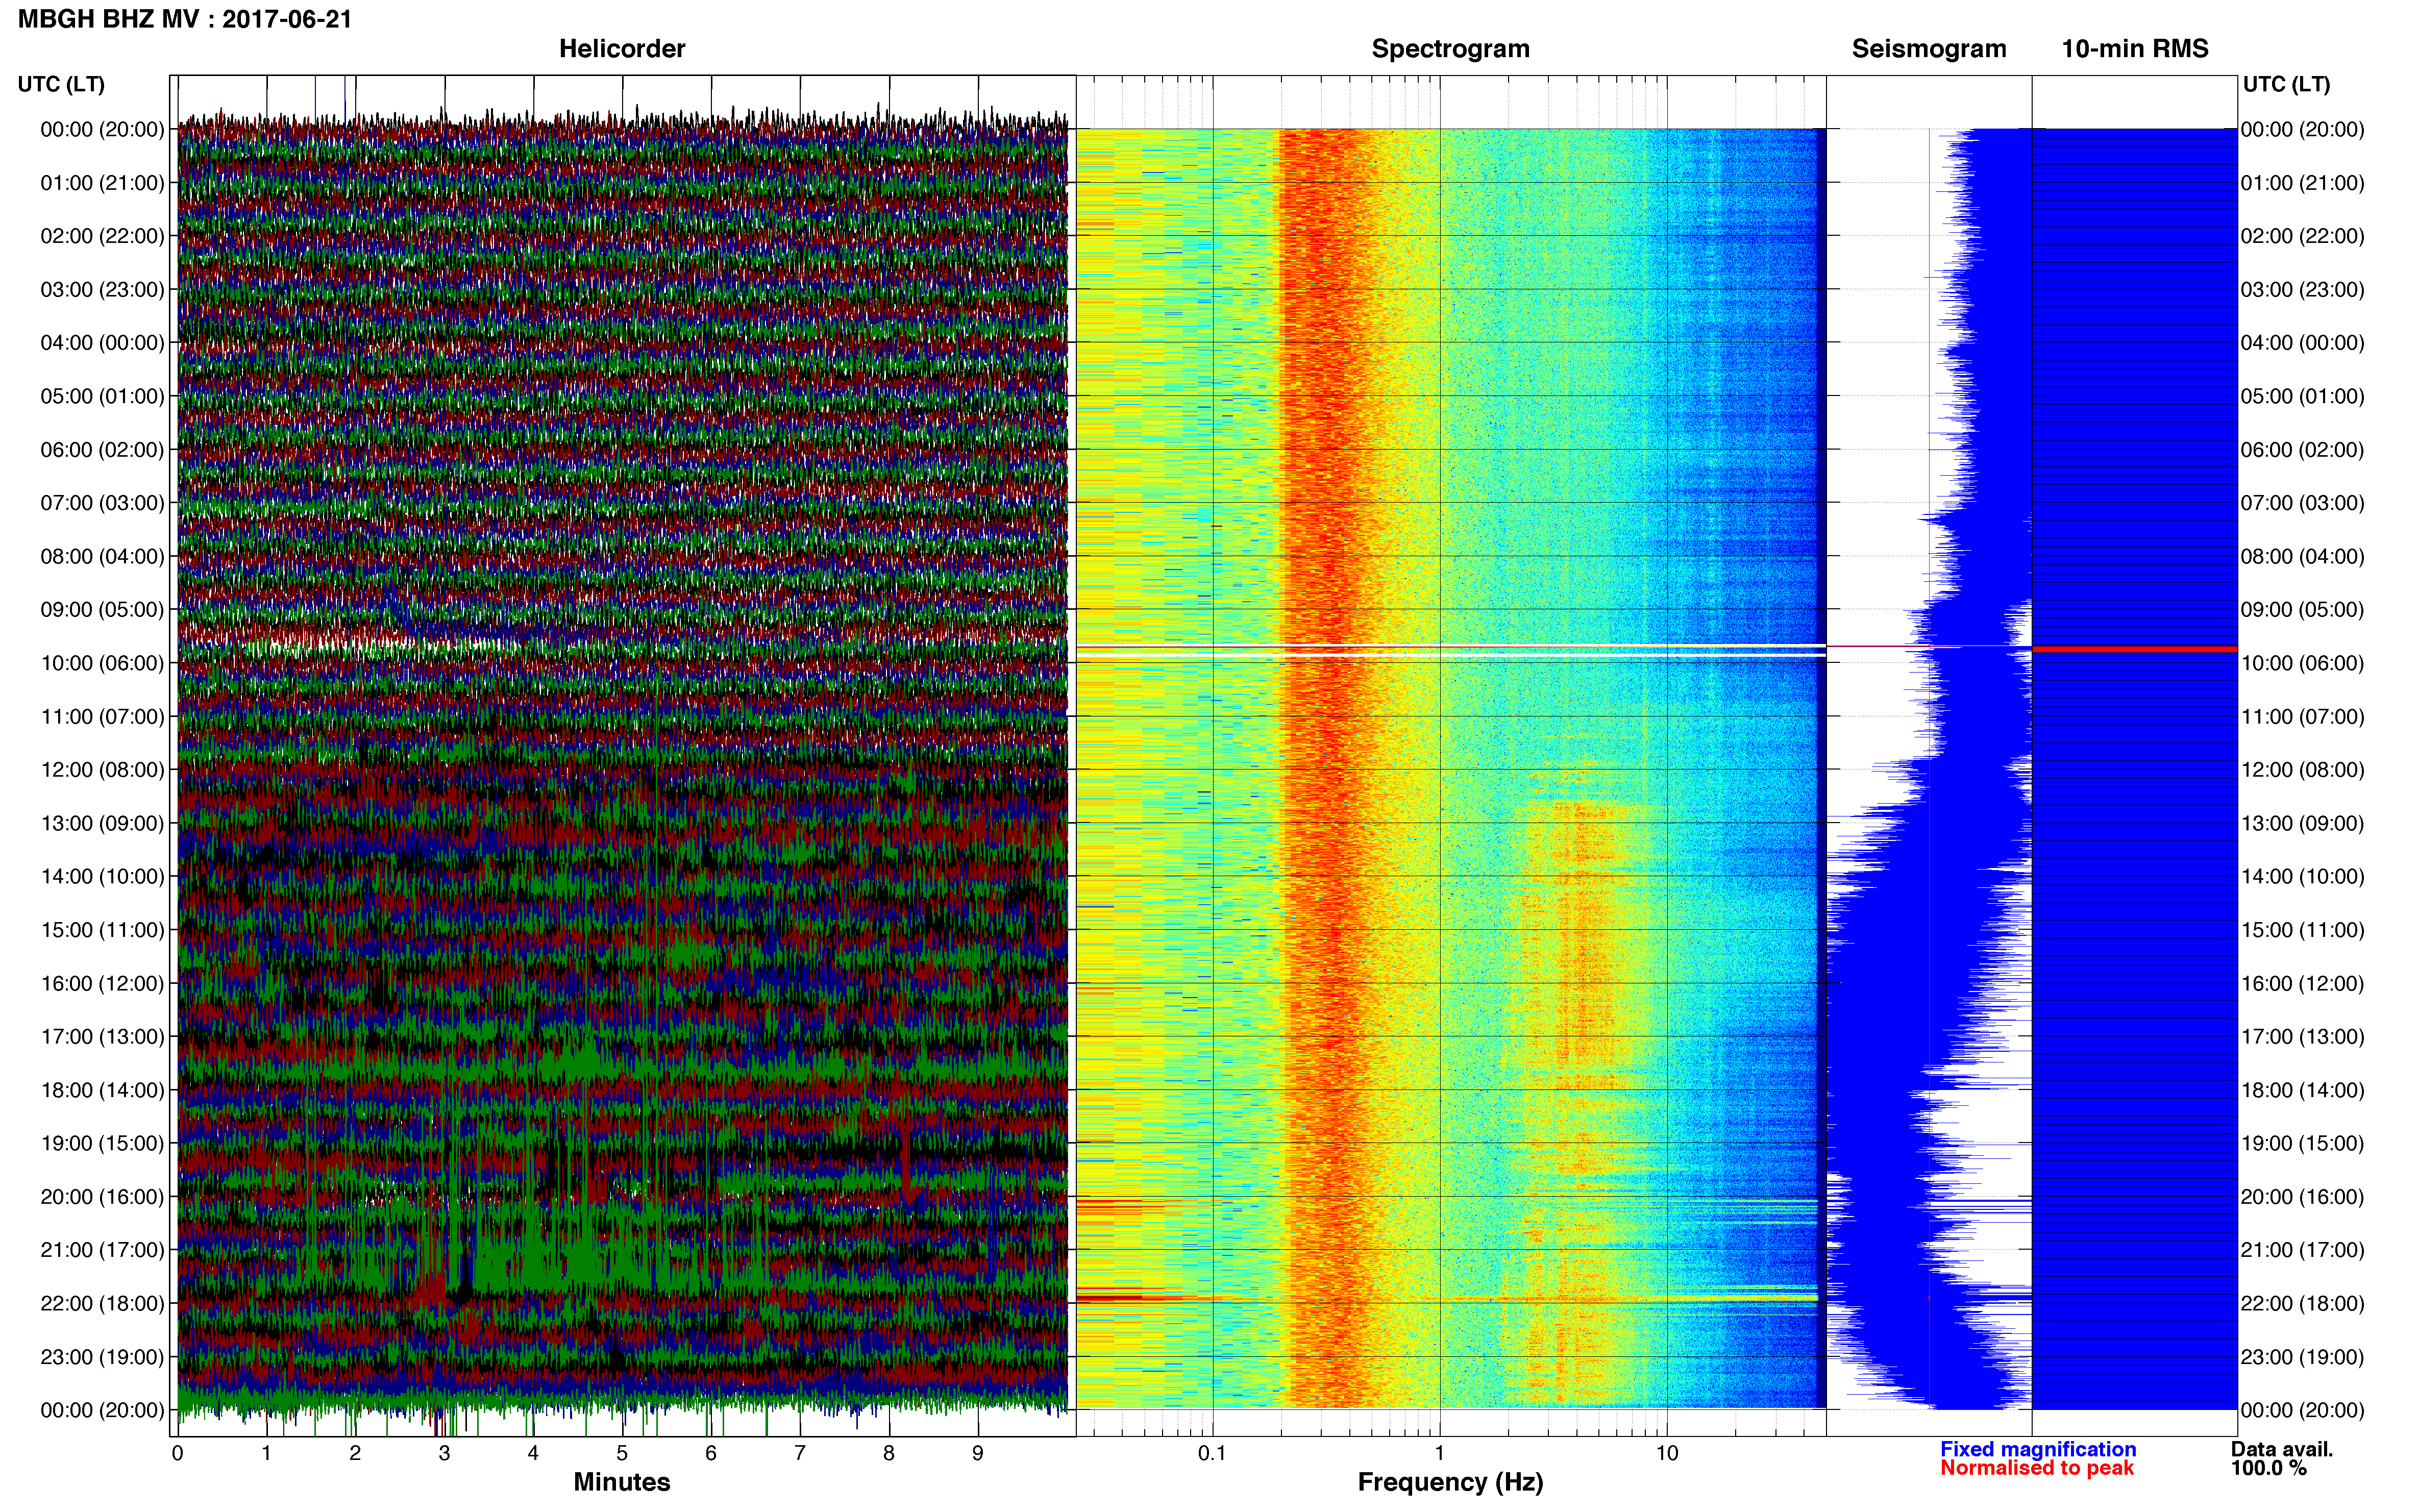This screenshot has height=1512, width=2419.
Task: Click the red bar in 10-min RMS panel
Action: click(2134, 650)
